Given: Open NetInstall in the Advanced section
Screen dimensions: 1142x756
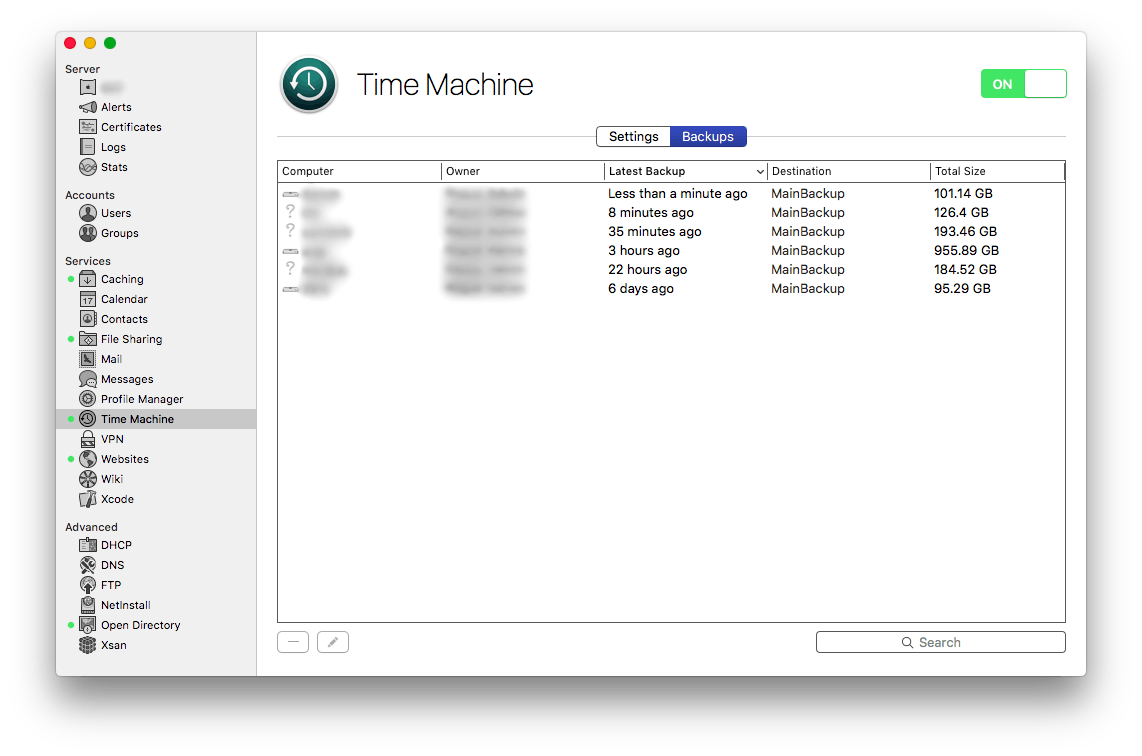Looking at the screenshot, I should click(114, 605).
